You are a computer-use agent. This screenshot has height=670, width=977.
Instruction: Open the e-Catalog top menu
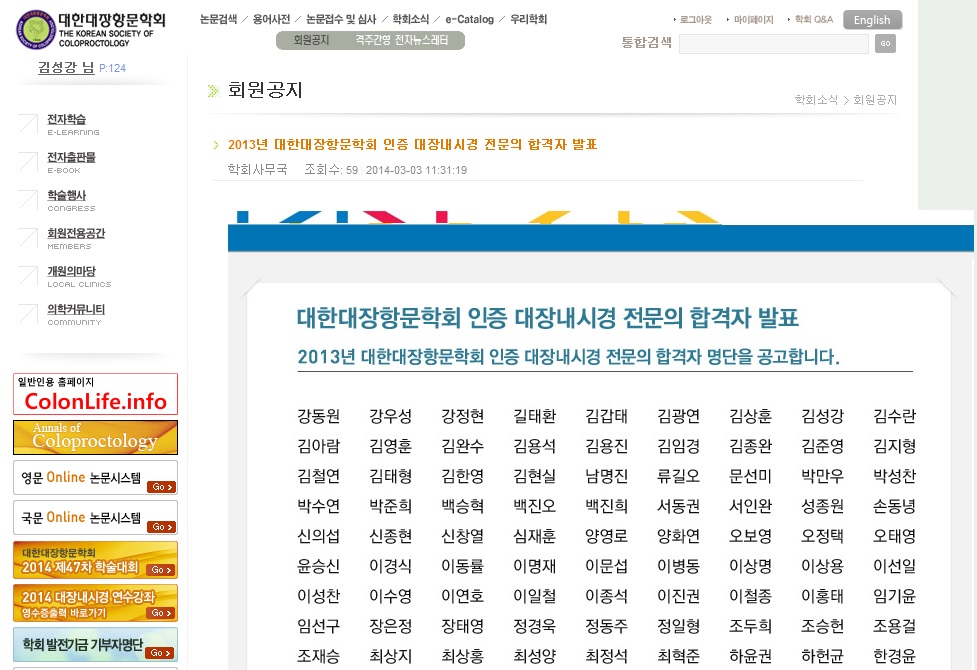(x=470, y=19)
